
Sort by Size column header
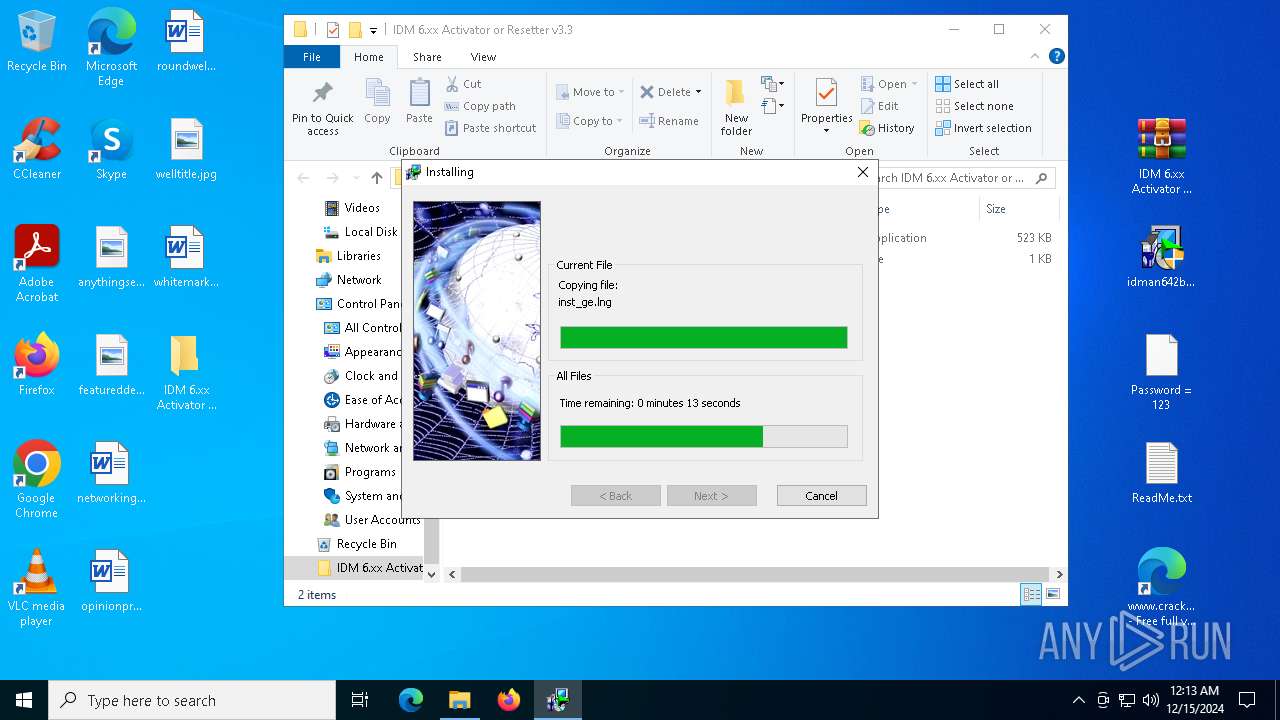point(1017,209)
